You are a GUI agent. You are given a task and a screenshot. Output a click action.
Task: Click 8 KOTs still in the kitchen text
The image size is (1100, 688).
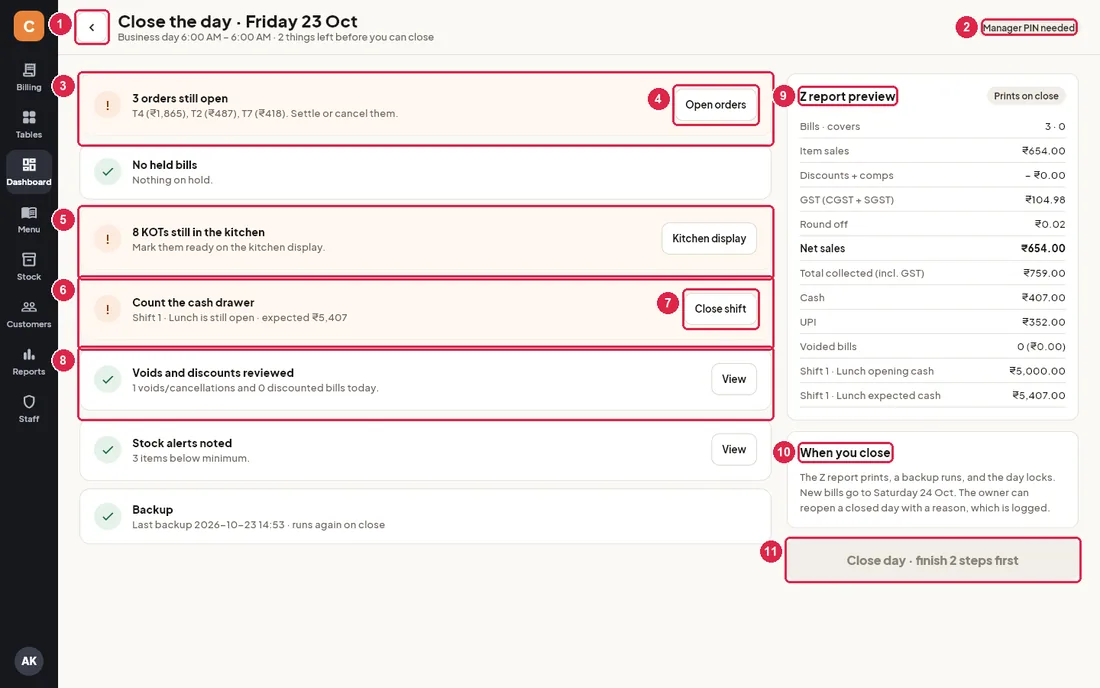(x=199, y=232)
